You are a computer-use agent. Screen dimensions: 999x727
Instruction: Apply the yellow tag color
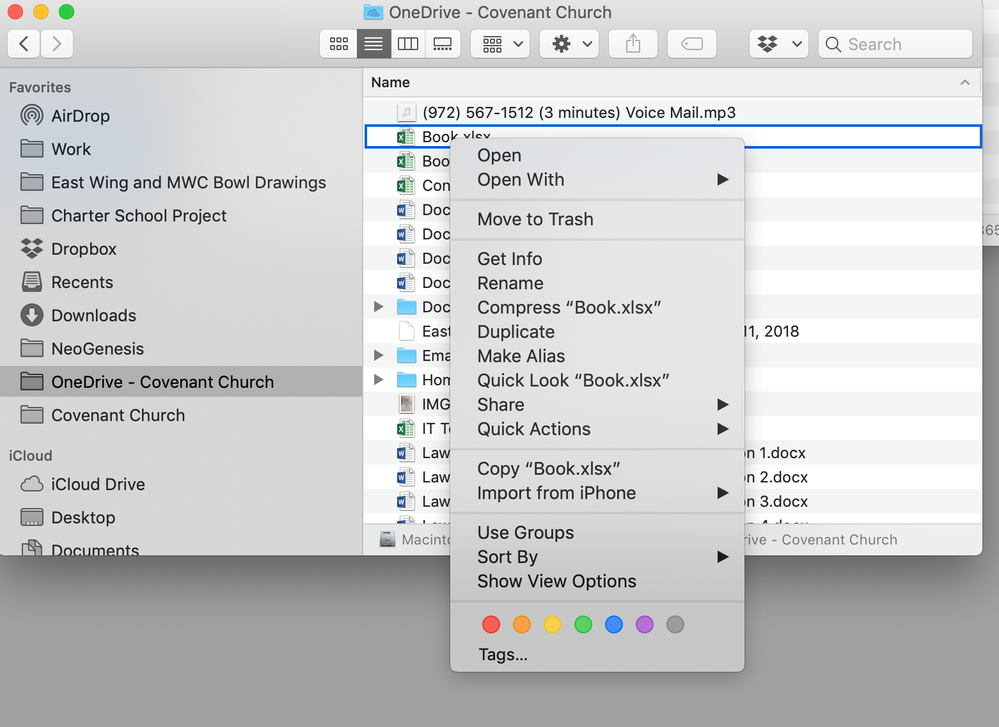pyautogui.click(x=552, y=624)
